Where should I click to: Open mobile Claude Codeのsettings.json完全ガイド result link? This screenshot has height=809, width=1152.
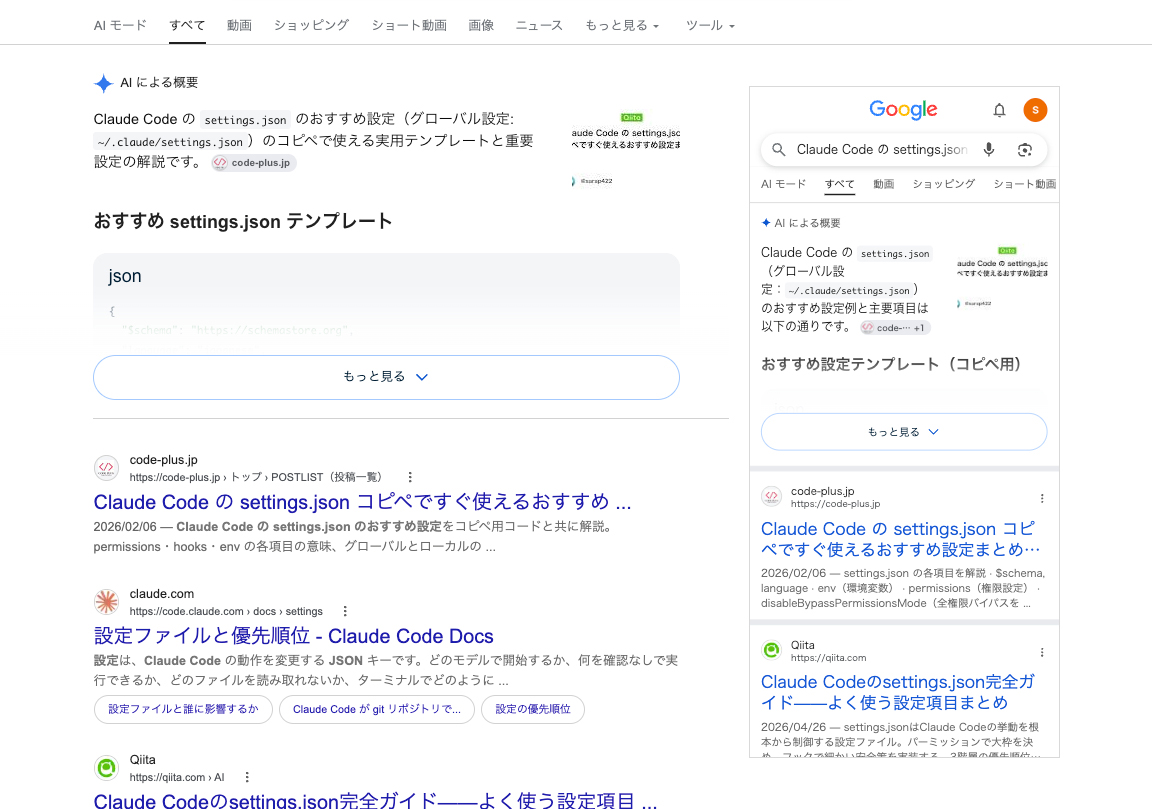click(898, 692)
